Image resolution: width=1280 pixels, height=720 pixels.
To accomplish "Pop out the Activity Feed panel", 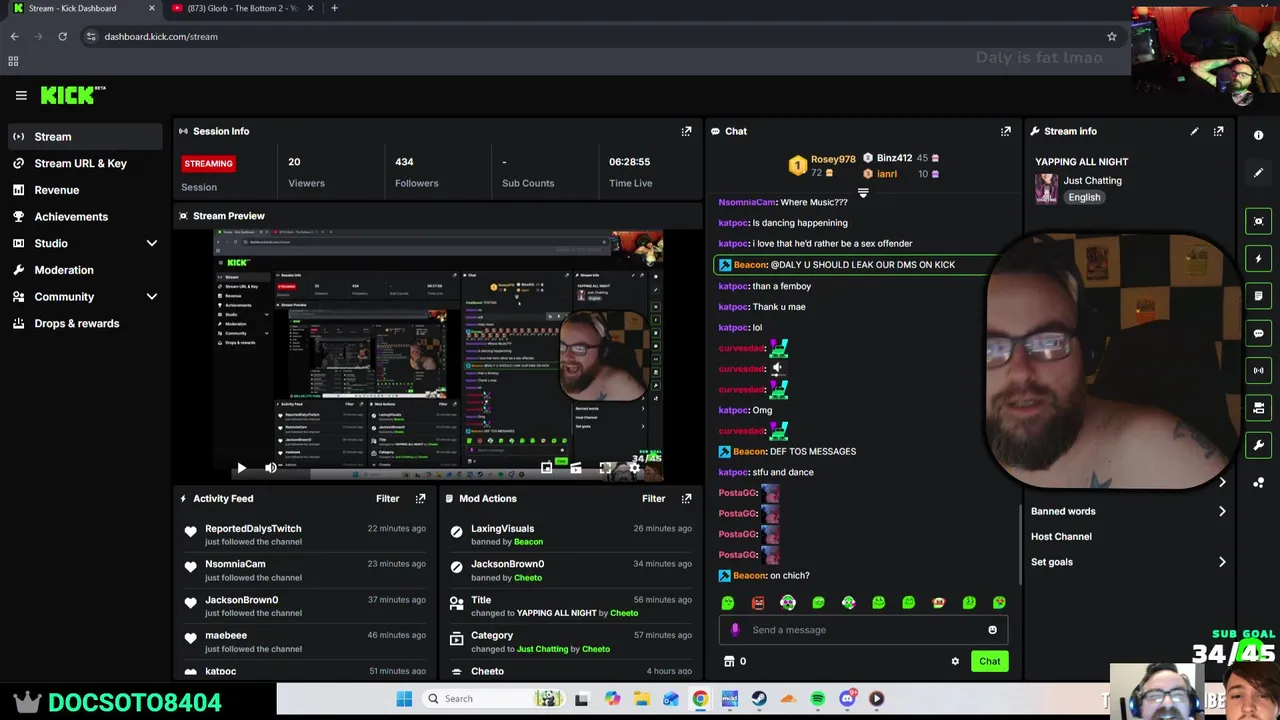I will (x=420, y=498).
